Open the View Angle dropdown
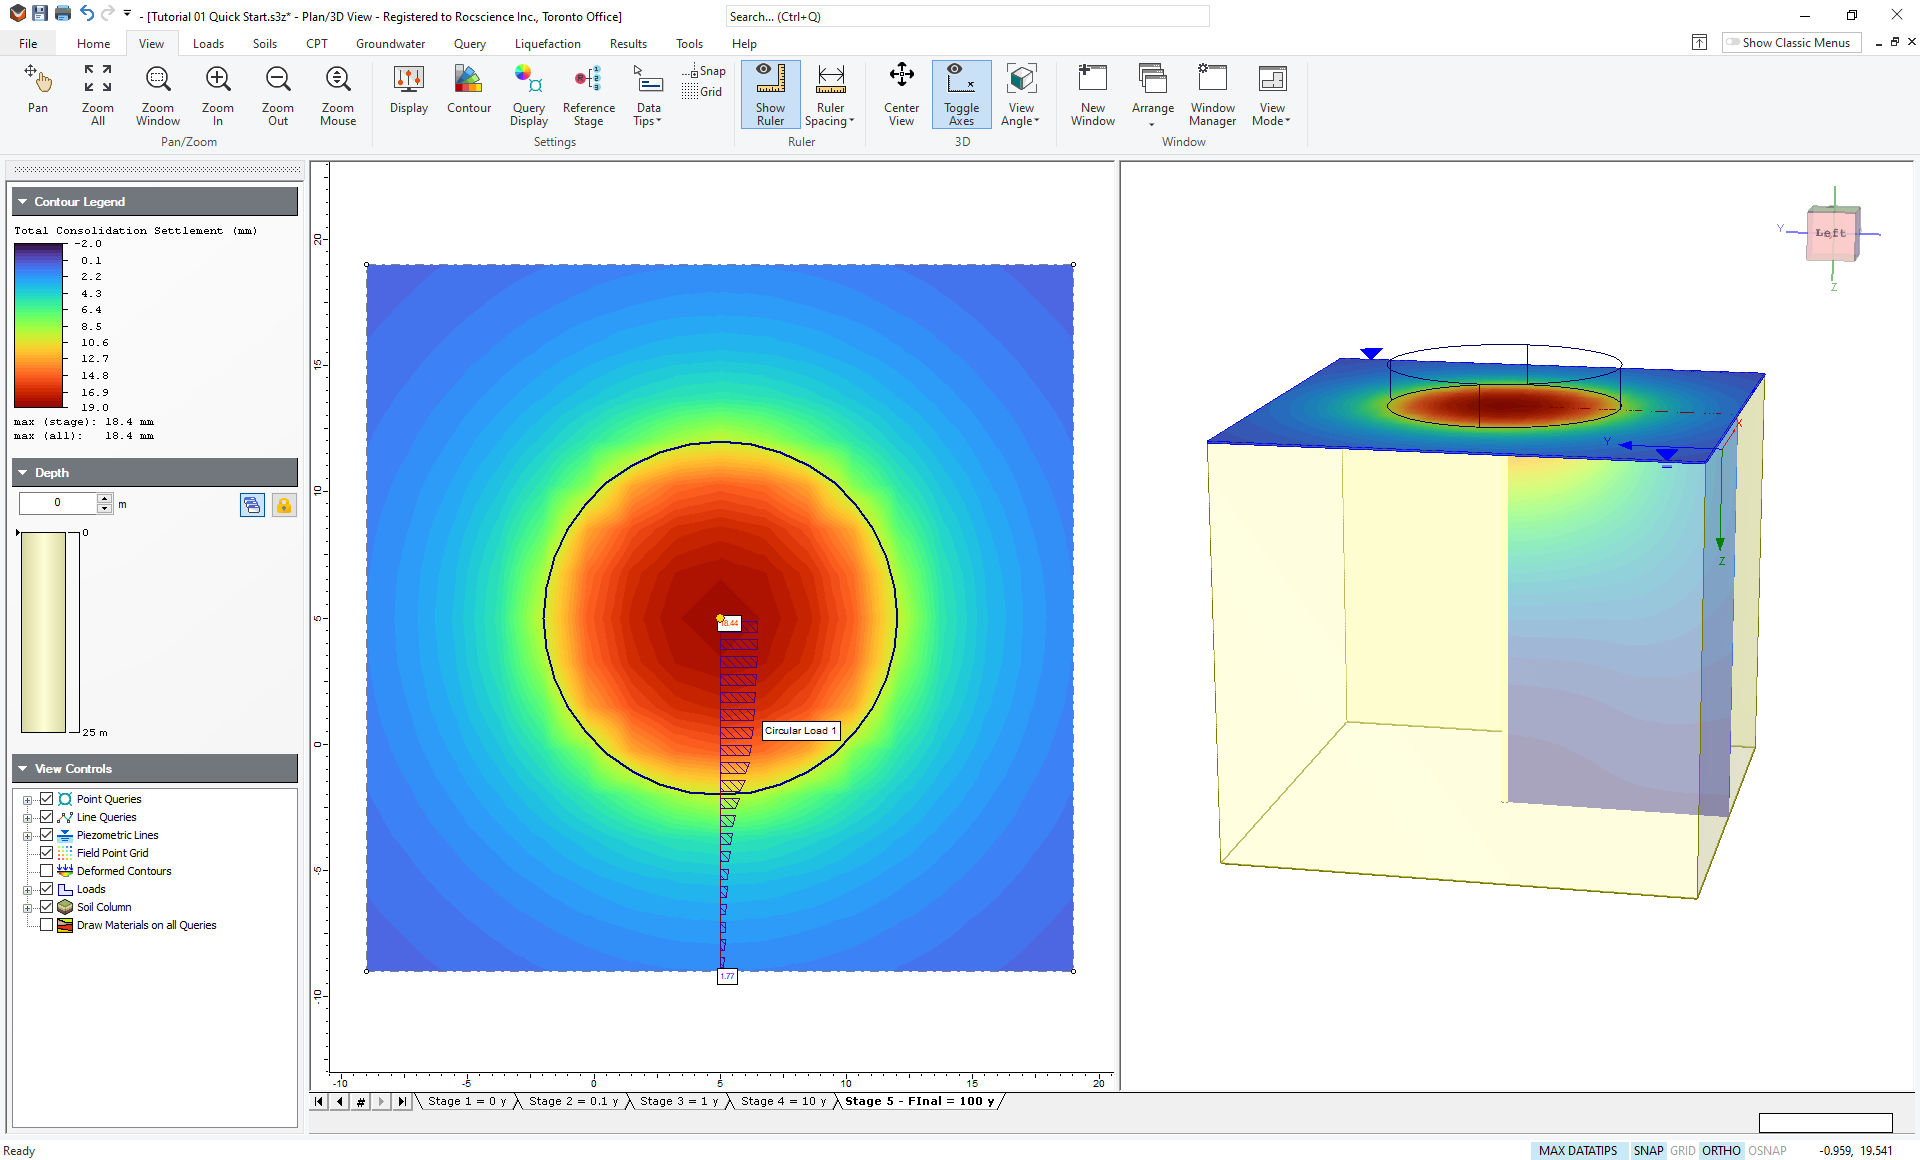This screenshot has height=1160, width=1920. tap(1020, 94)
